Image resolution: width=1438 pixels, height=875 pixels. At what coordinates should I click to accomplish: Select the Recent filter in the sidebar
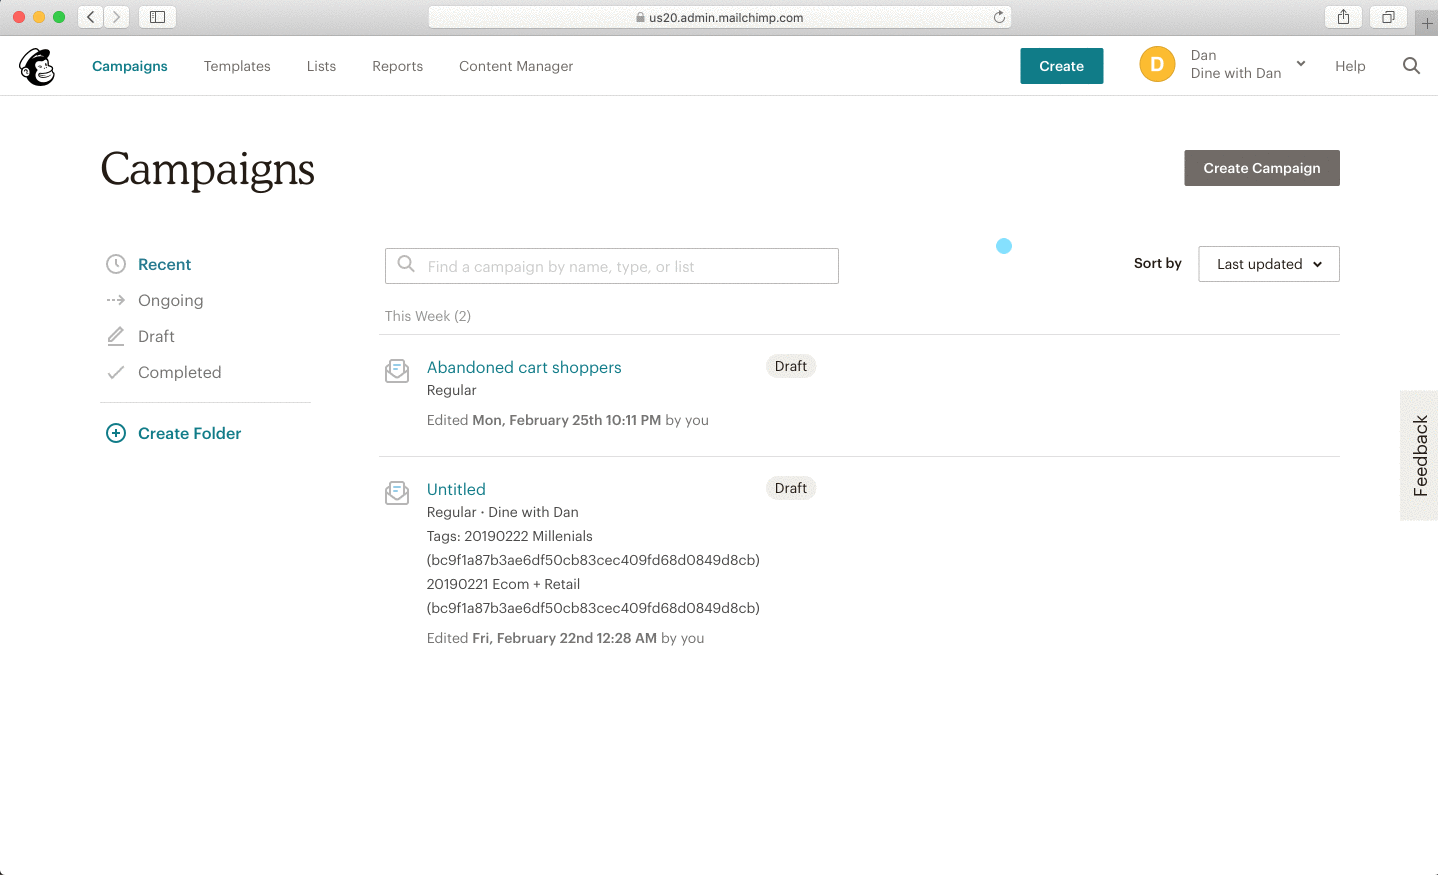tap(164, 264)
